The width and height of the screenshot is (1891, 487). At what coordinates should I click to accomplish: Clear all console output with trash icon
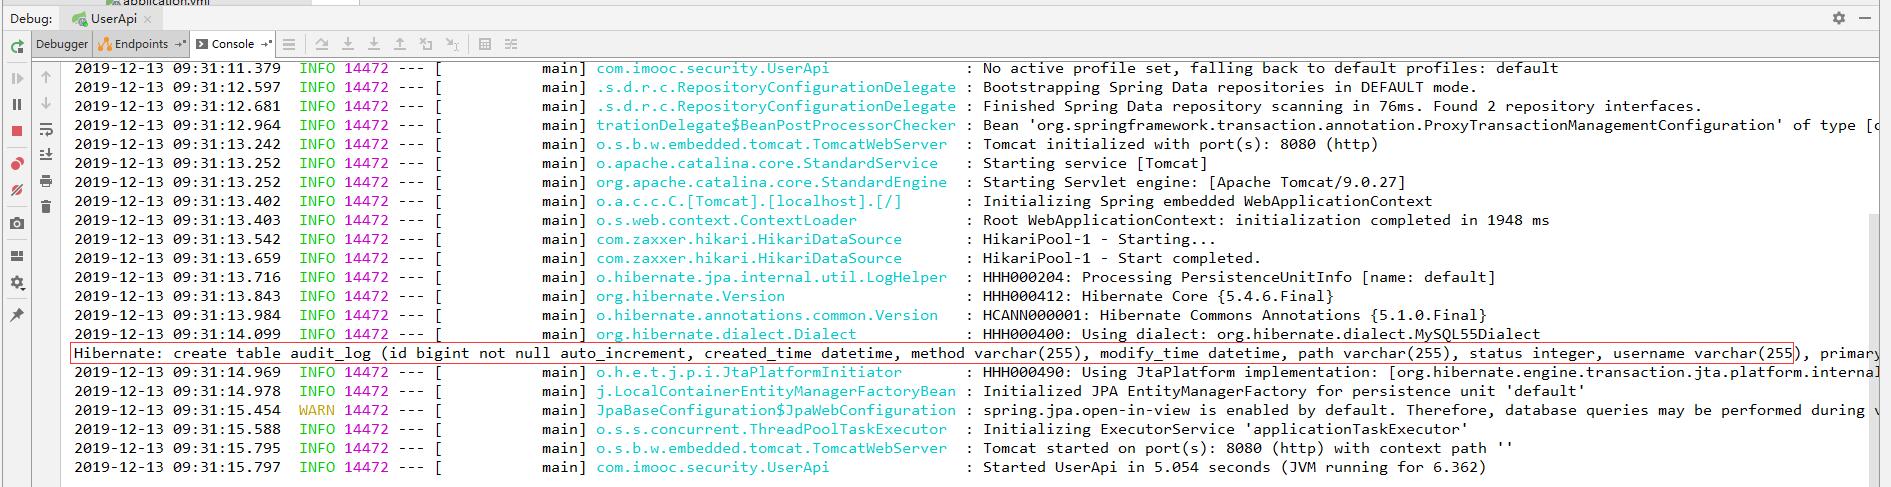46,207
